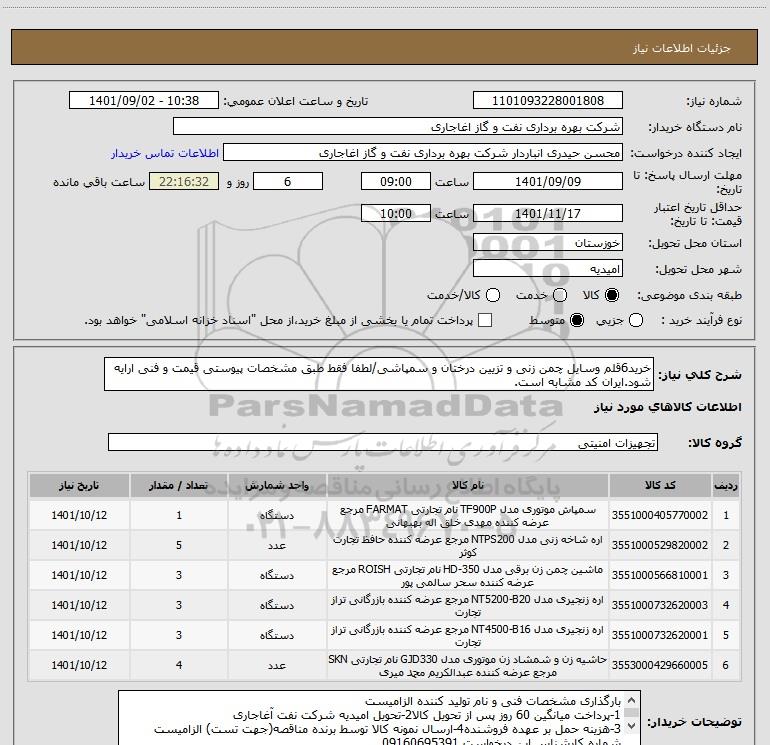Click the days remaining field showing 6
This screenshot has width=770, height=745.
(288, 181)
